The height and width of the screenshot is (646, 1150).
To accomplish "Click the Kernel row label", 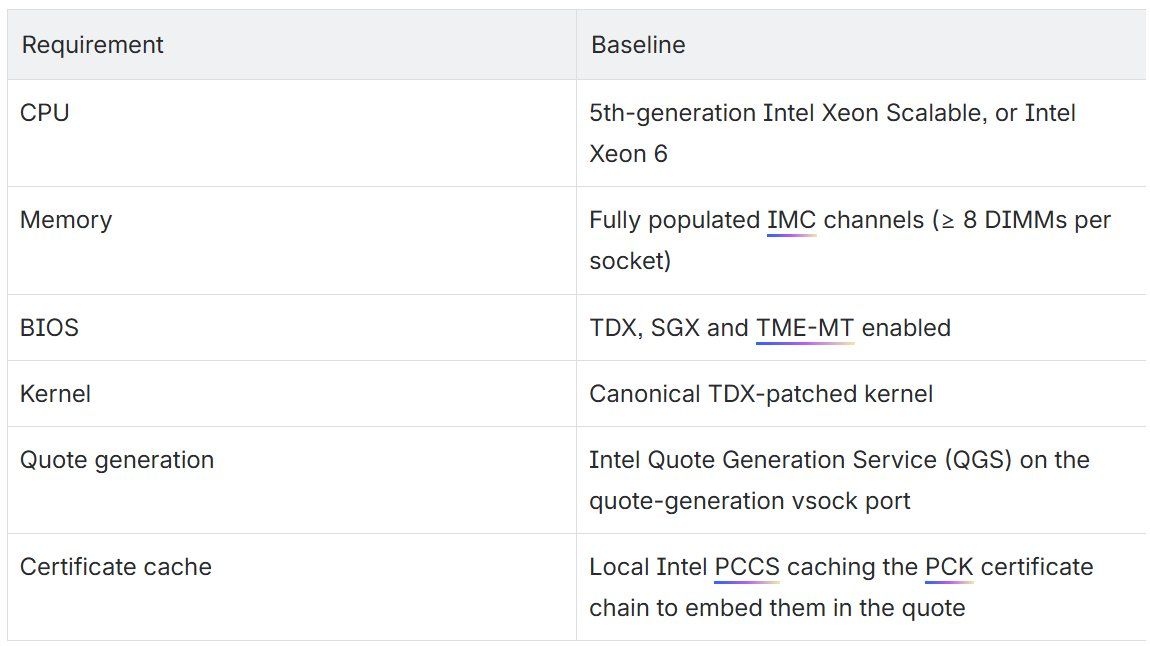I will [x=55, y=394].
